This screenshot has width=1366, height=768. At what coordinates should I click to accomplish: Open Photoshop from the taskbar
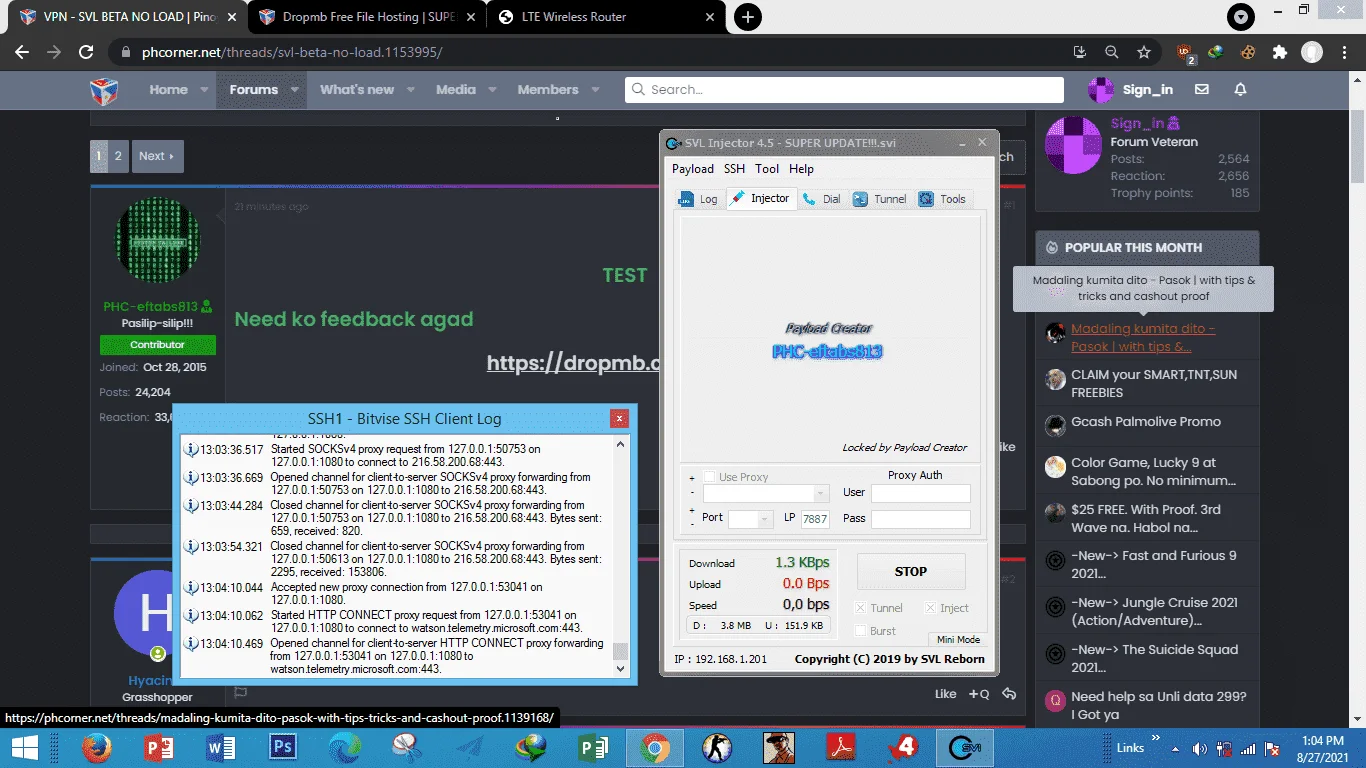[284, 747]
